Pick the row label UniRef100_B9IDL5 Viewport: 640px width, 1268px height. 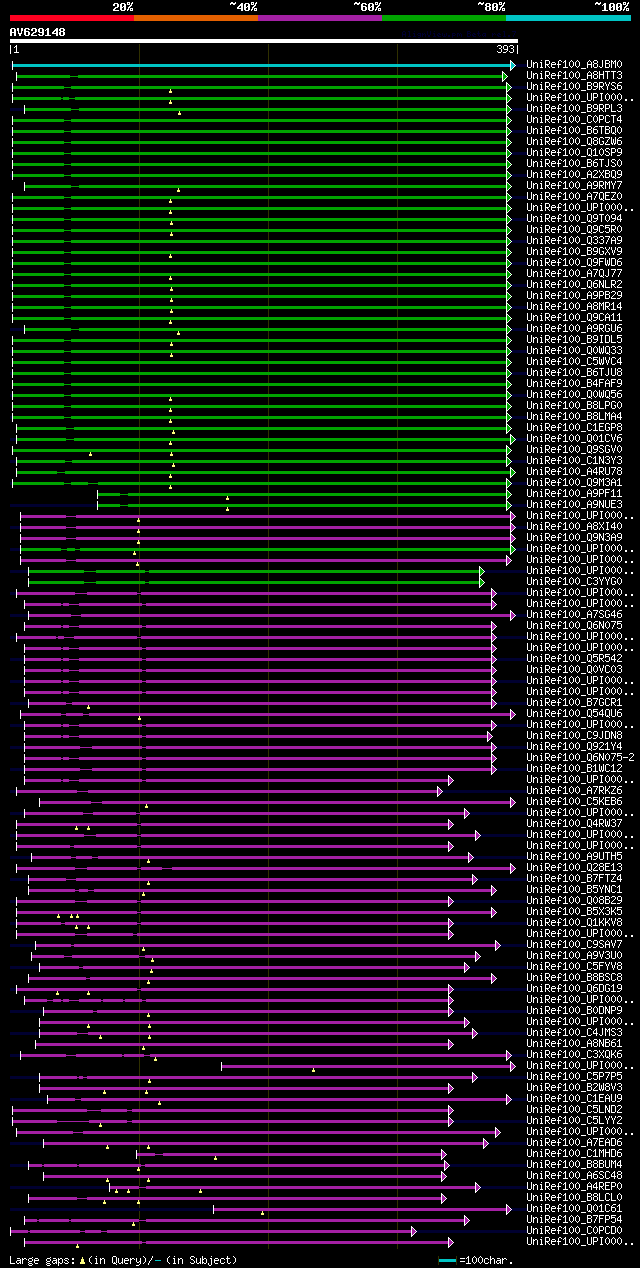575,340
